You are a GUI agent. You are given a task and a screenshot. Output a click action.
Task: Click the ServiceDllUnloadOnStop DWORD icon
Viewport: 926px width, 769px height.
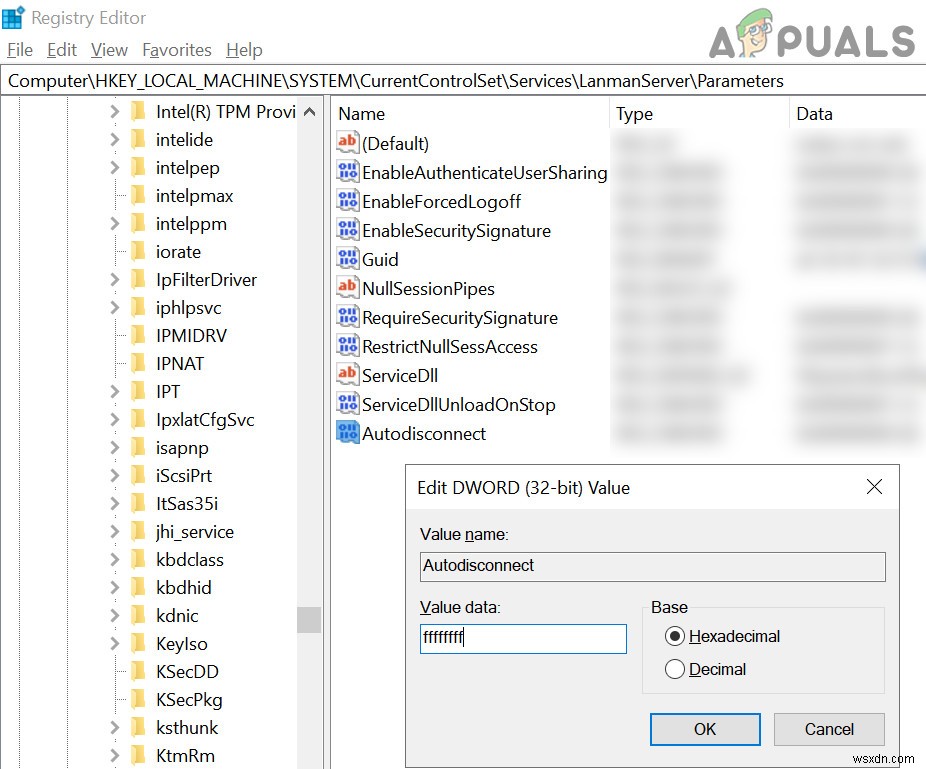347,404
